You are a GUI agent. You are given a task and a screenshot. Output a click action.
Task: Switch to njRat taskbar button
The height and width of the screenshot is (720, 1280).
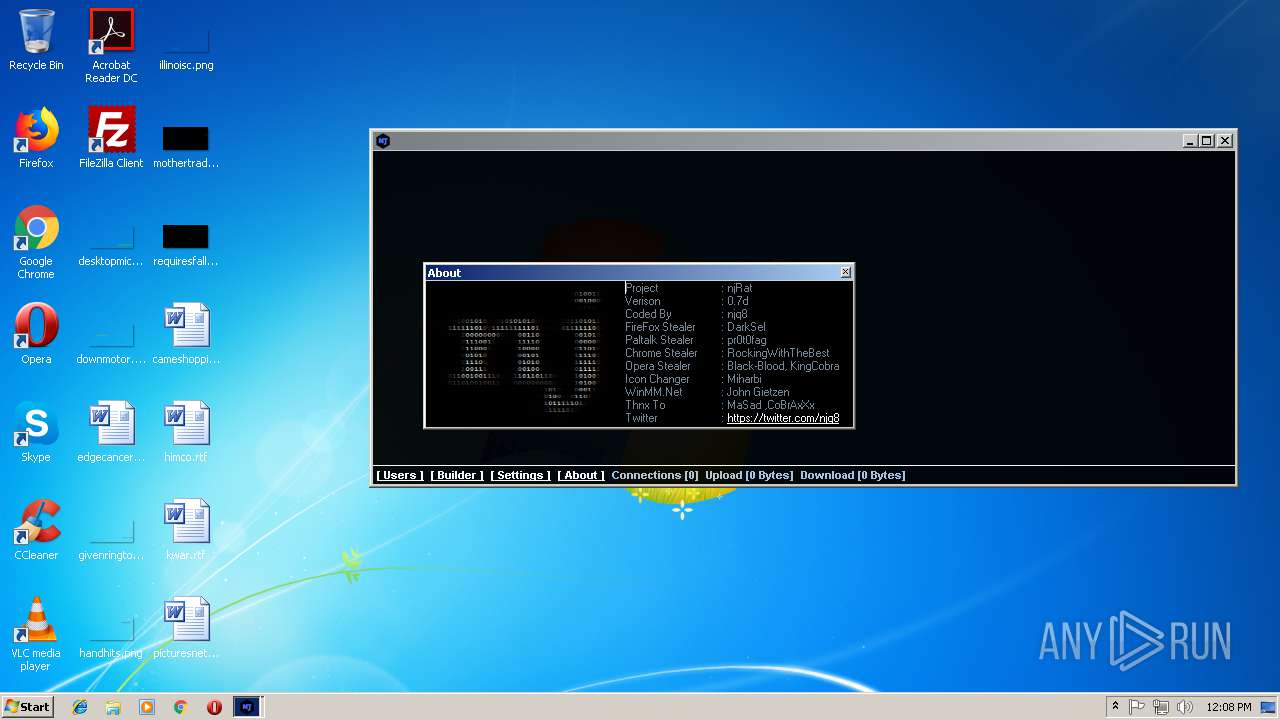click(247, 707)
